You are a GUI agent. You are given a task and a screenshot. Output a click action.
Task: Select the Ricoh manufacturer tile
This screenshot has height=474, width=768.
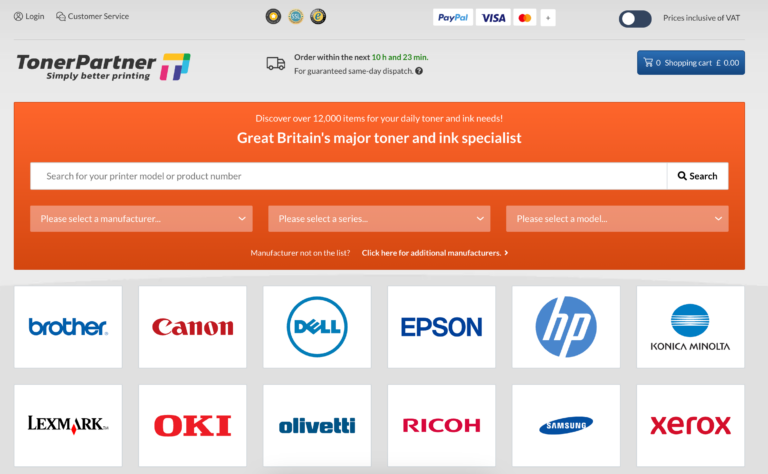(x=441, y=426)
